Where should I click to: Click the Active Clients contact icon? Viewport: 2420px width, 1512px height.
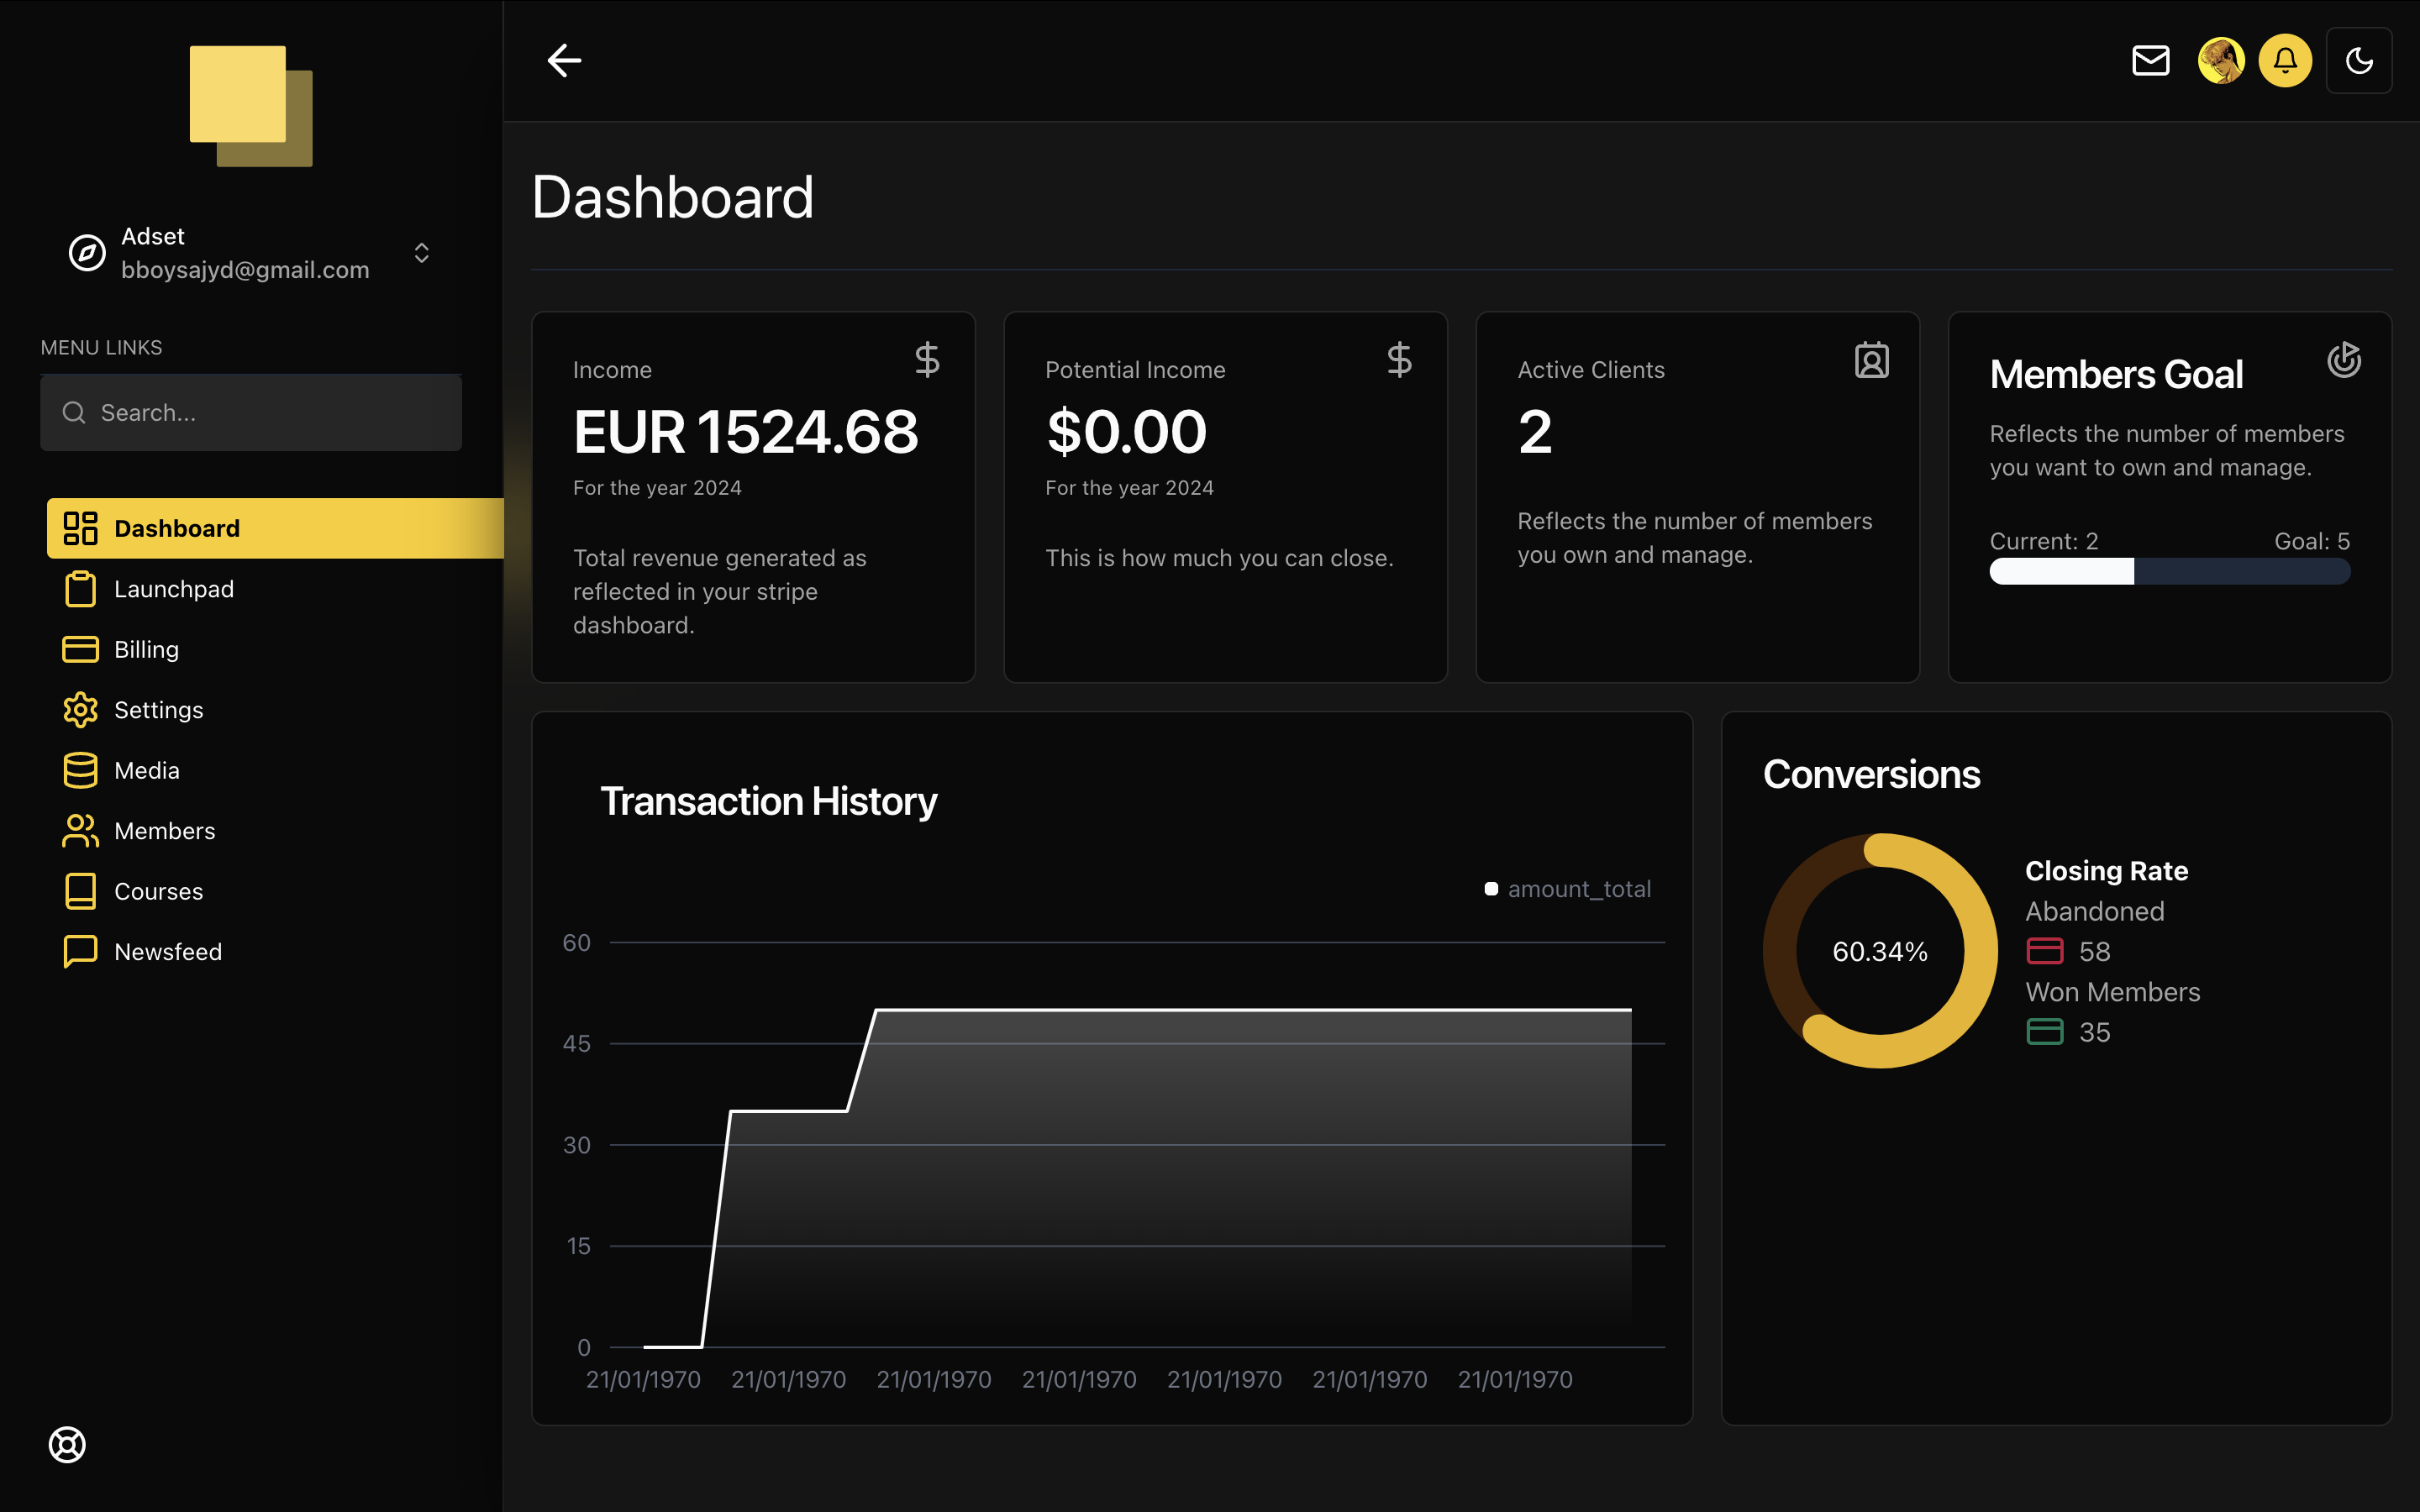1871,360
